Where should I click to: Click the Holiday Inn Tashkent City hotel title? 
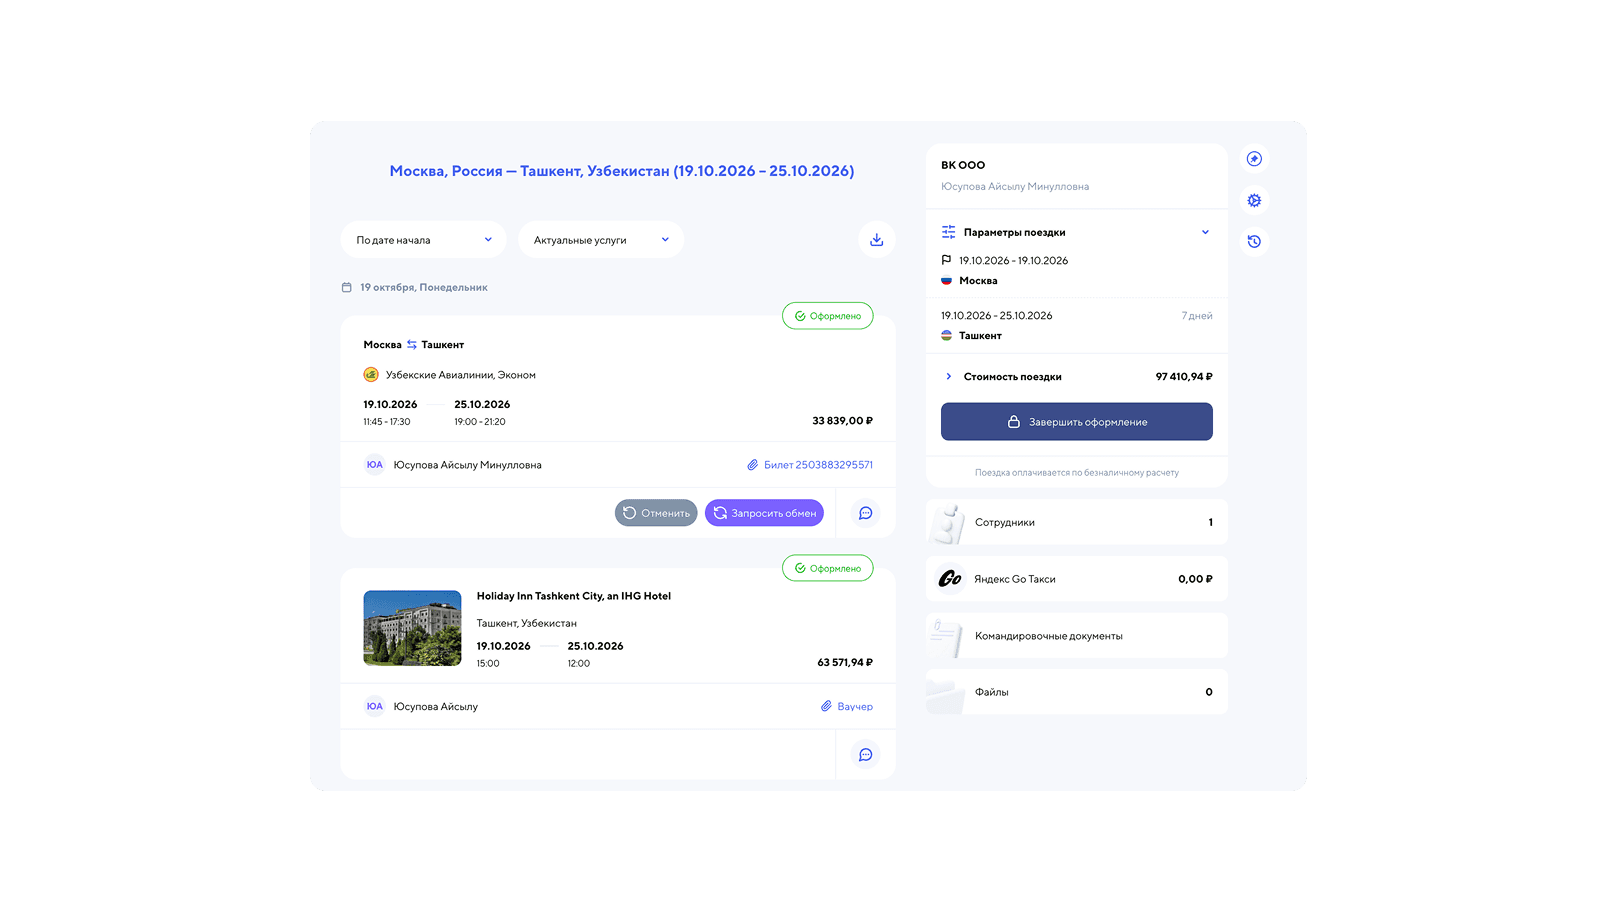tap(574, 596)
